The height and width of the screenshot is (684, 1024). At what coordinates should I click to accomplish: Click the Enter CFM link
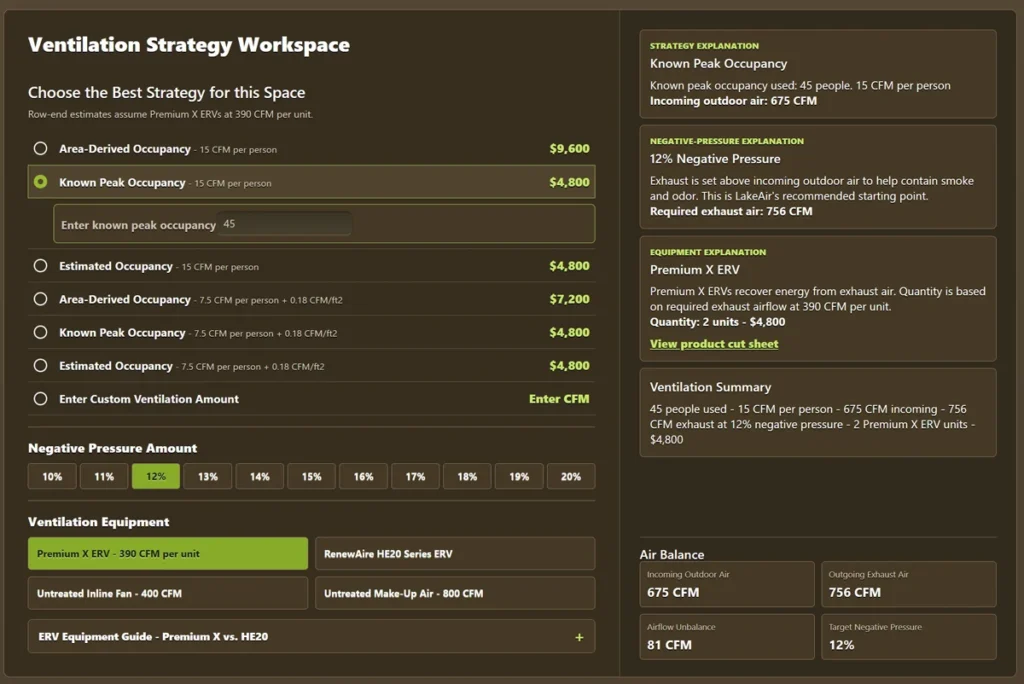558,399
